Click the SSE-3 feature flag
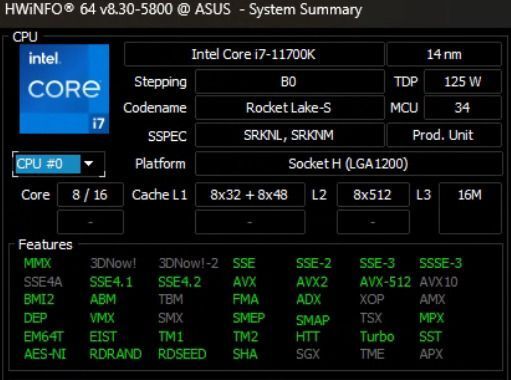 (x=377, y=263)
